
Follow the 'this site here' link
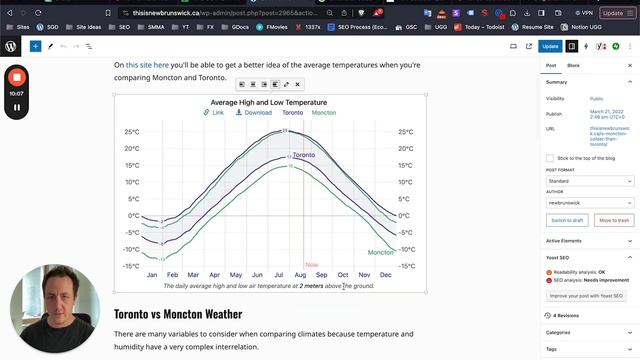147,65
